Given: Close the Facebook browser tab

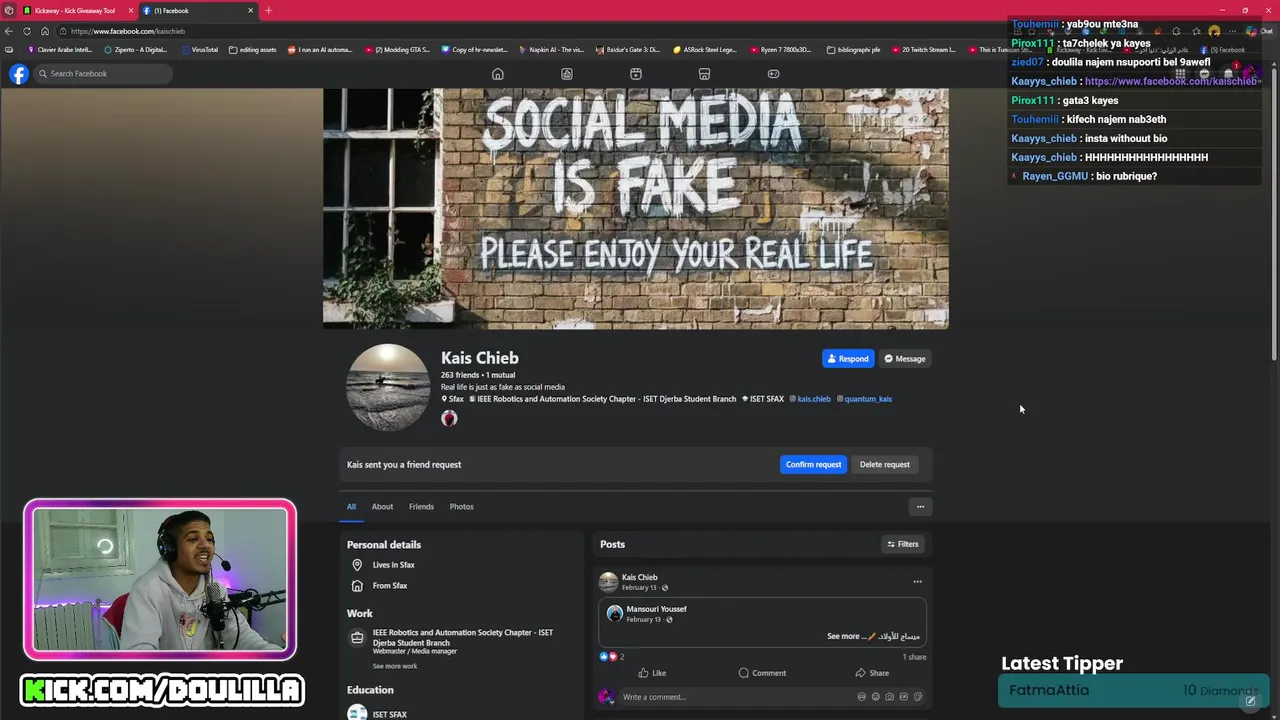Looking at the screenshot, I should (250, 10).
